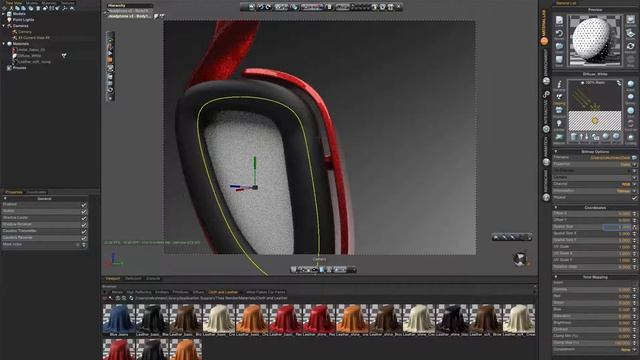
Task: Click the camera toolbar below viewport
Action: pyautogui.click(x=323, y=270)
